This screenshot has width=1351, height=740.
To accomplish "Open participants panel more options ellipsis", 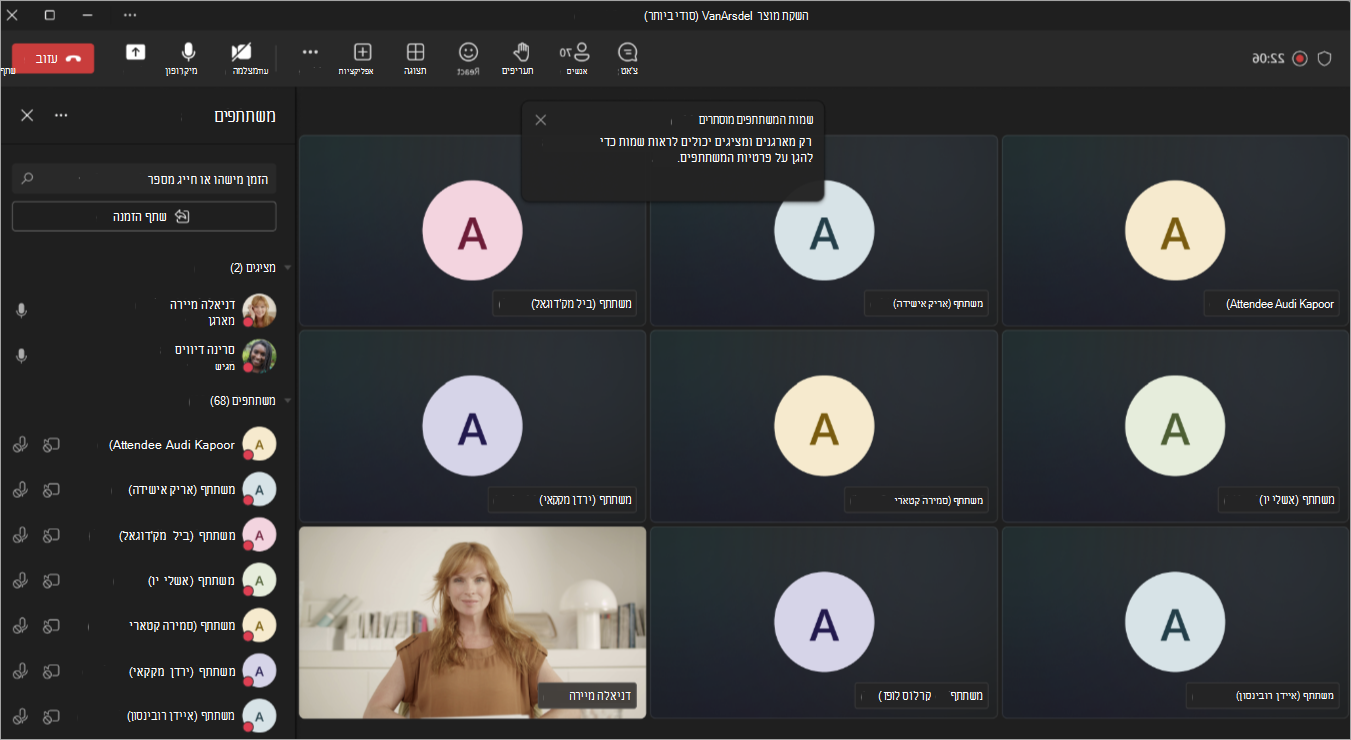I will [x=61, y=115].
